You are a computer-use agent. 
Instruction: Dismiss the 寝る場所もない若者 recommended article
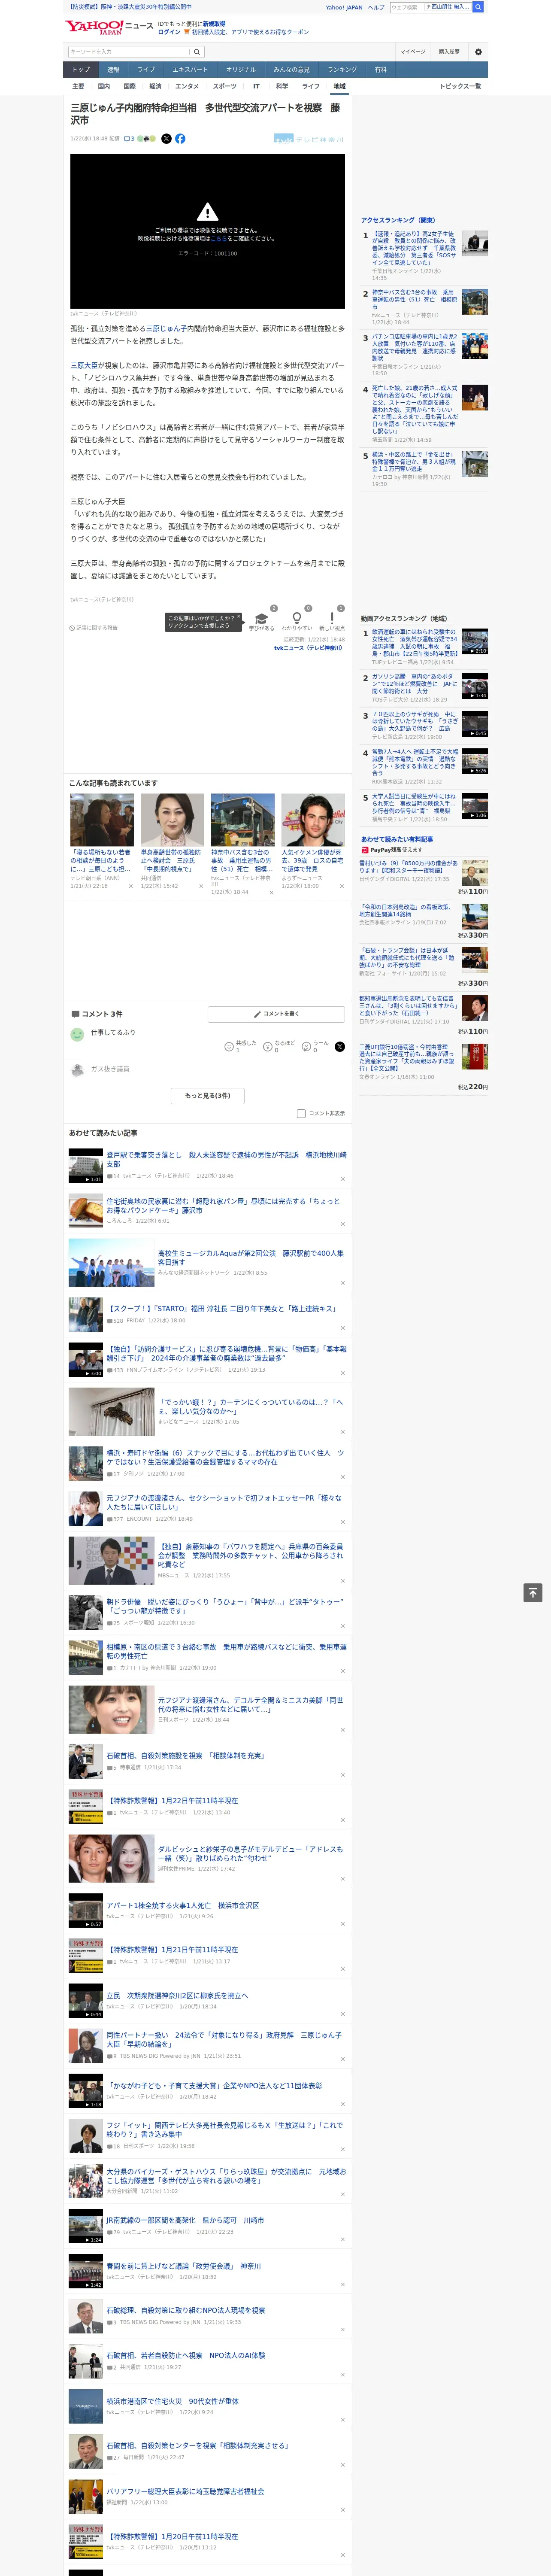[130, 886]
